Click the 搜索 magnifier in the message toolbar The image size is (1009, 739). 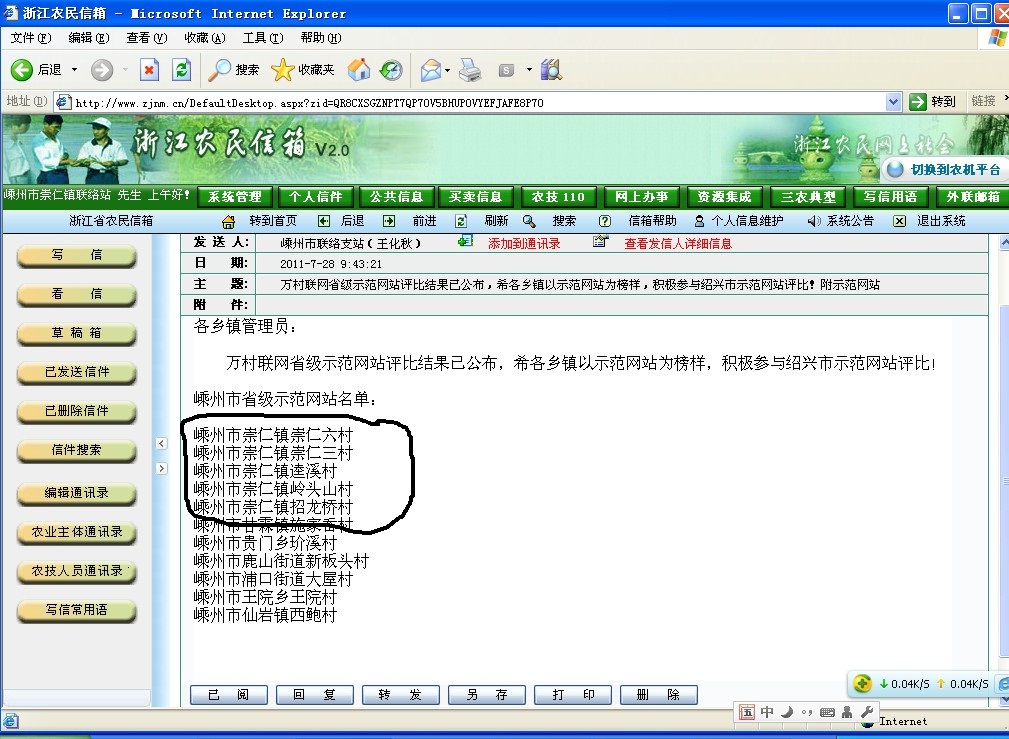tap(529, 221)
